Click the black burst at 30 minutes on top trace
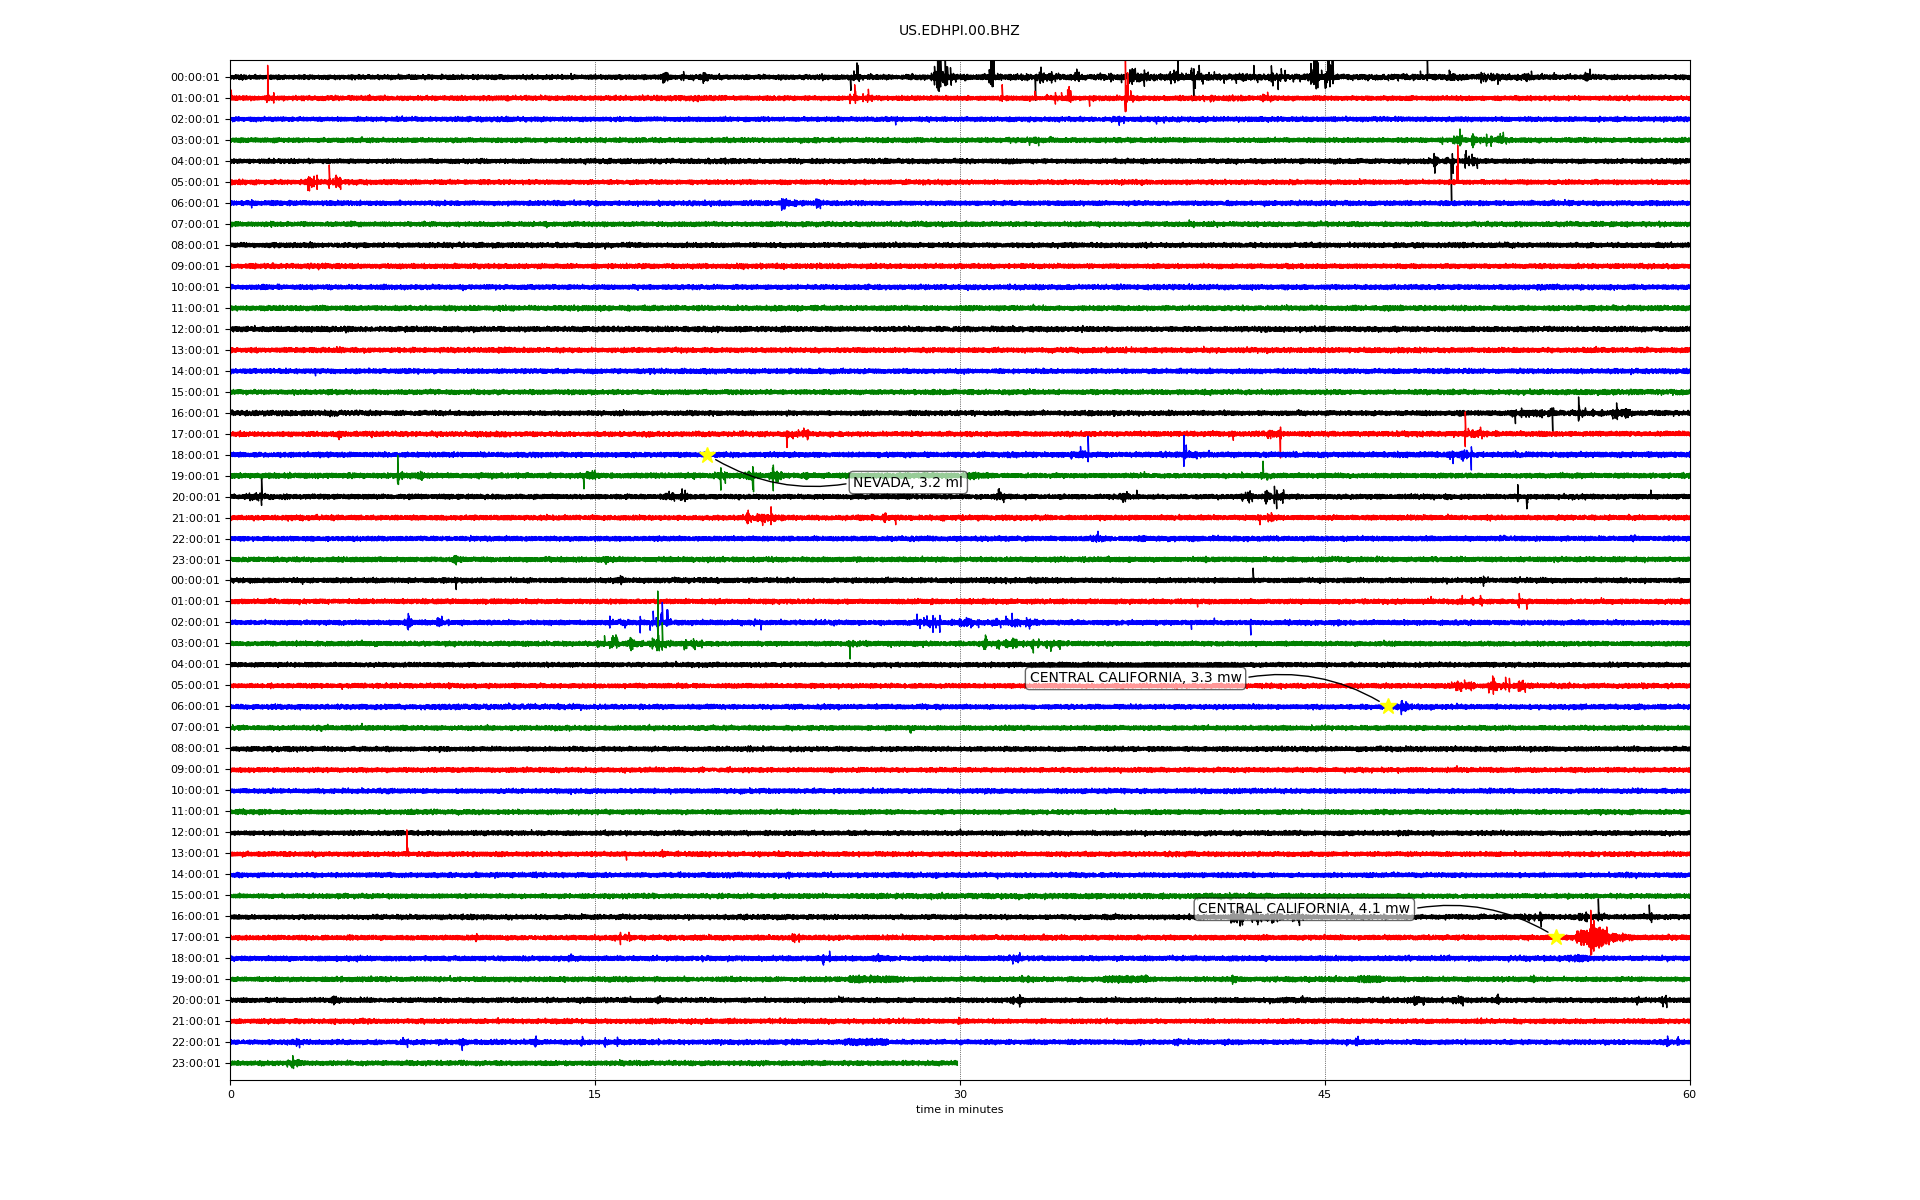The height and width of the screenshot is (1200, 1920). [941, 76]
